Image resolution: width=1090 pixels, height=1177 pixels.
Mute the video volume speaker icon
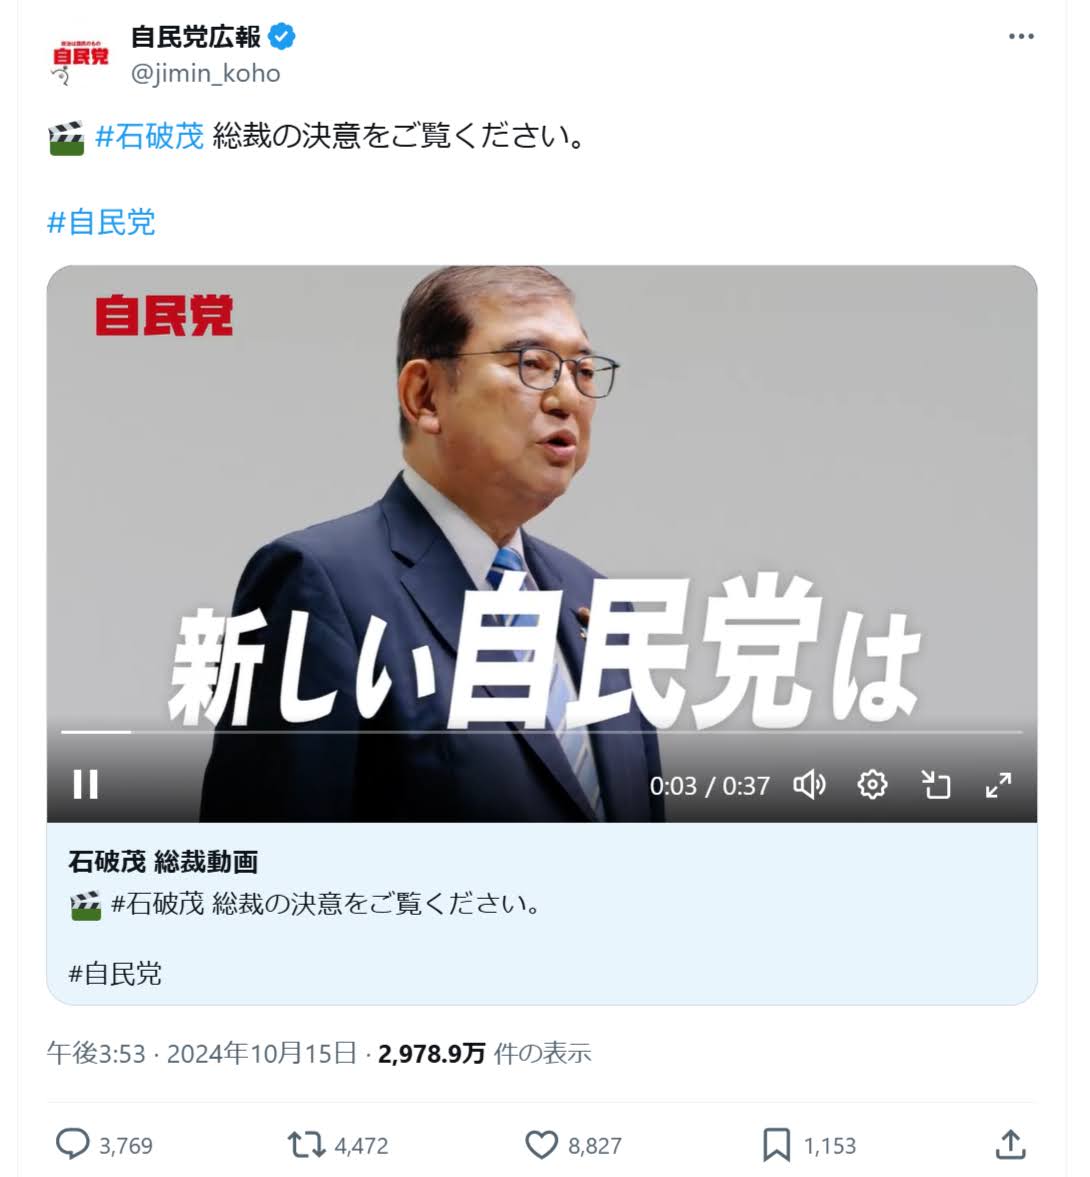[809, 784]
